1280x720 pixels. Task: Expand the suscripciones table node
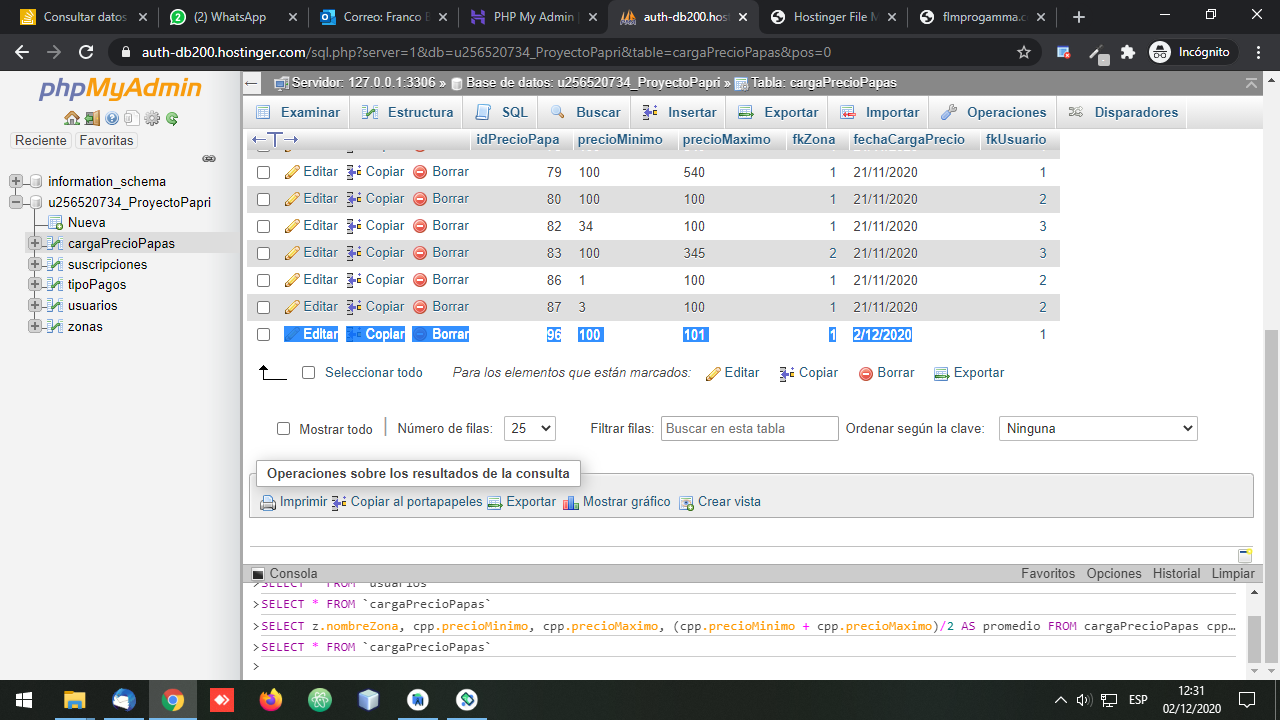click(35, 264)
